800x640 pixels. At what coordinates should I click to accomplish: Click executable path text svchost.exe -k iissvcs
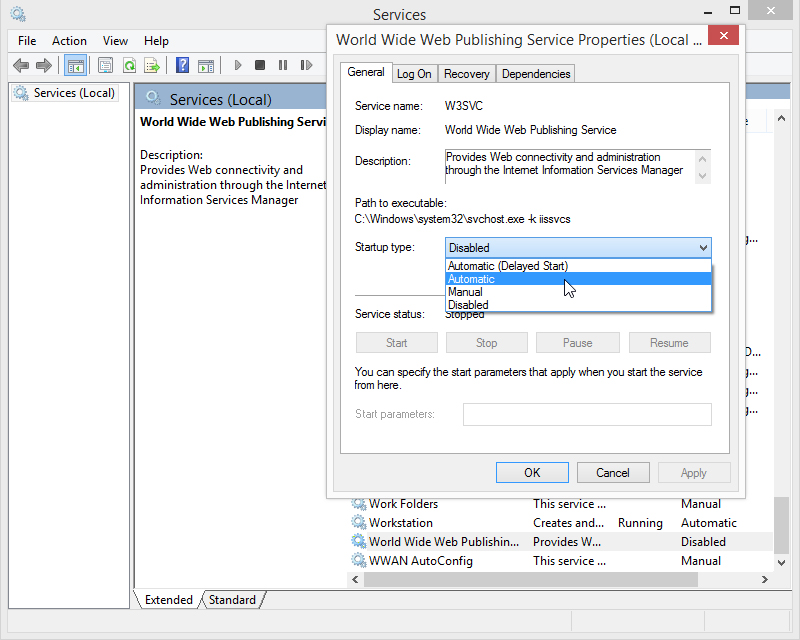coord(517,219)
